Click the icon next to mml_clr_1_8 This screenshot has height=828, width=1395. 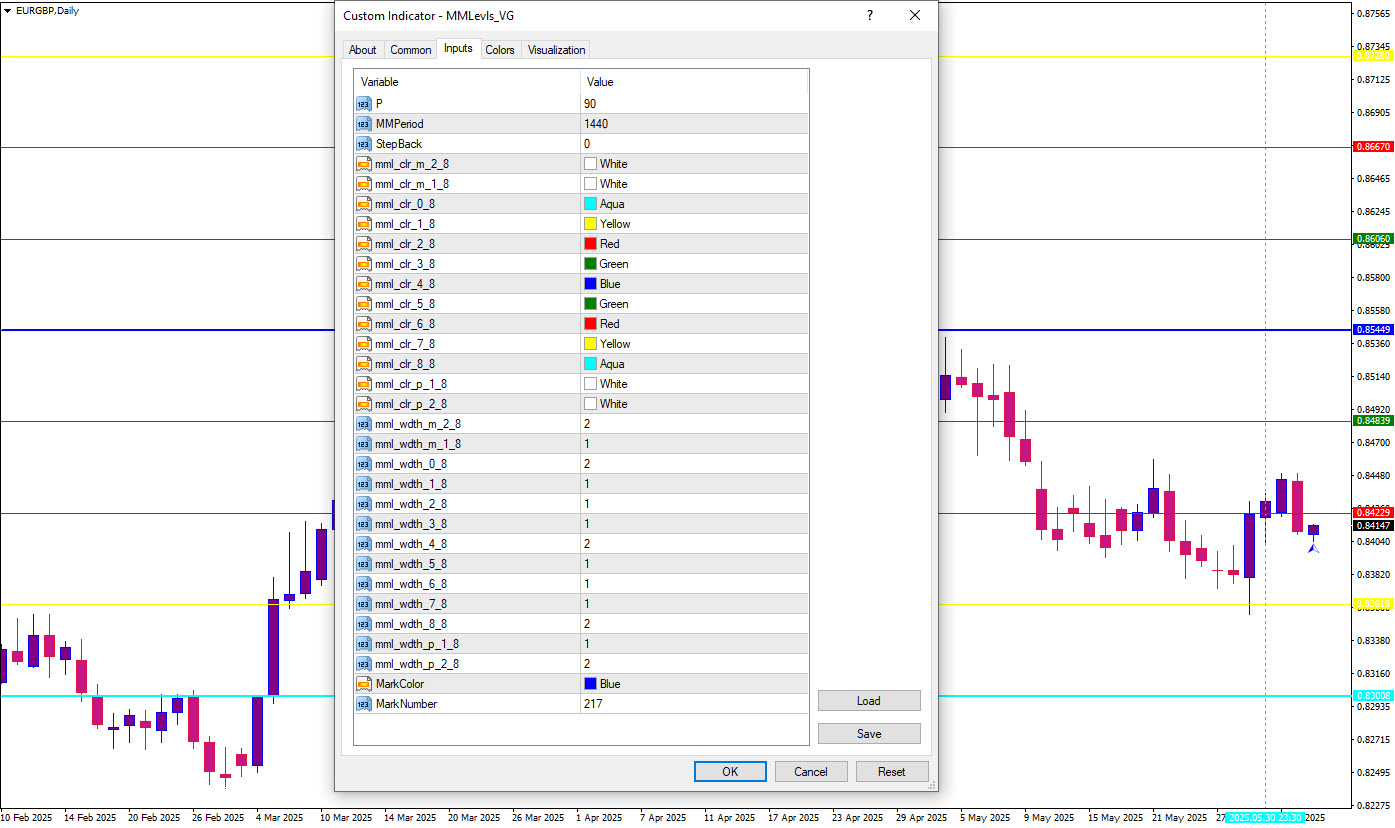tap(364, 224)
